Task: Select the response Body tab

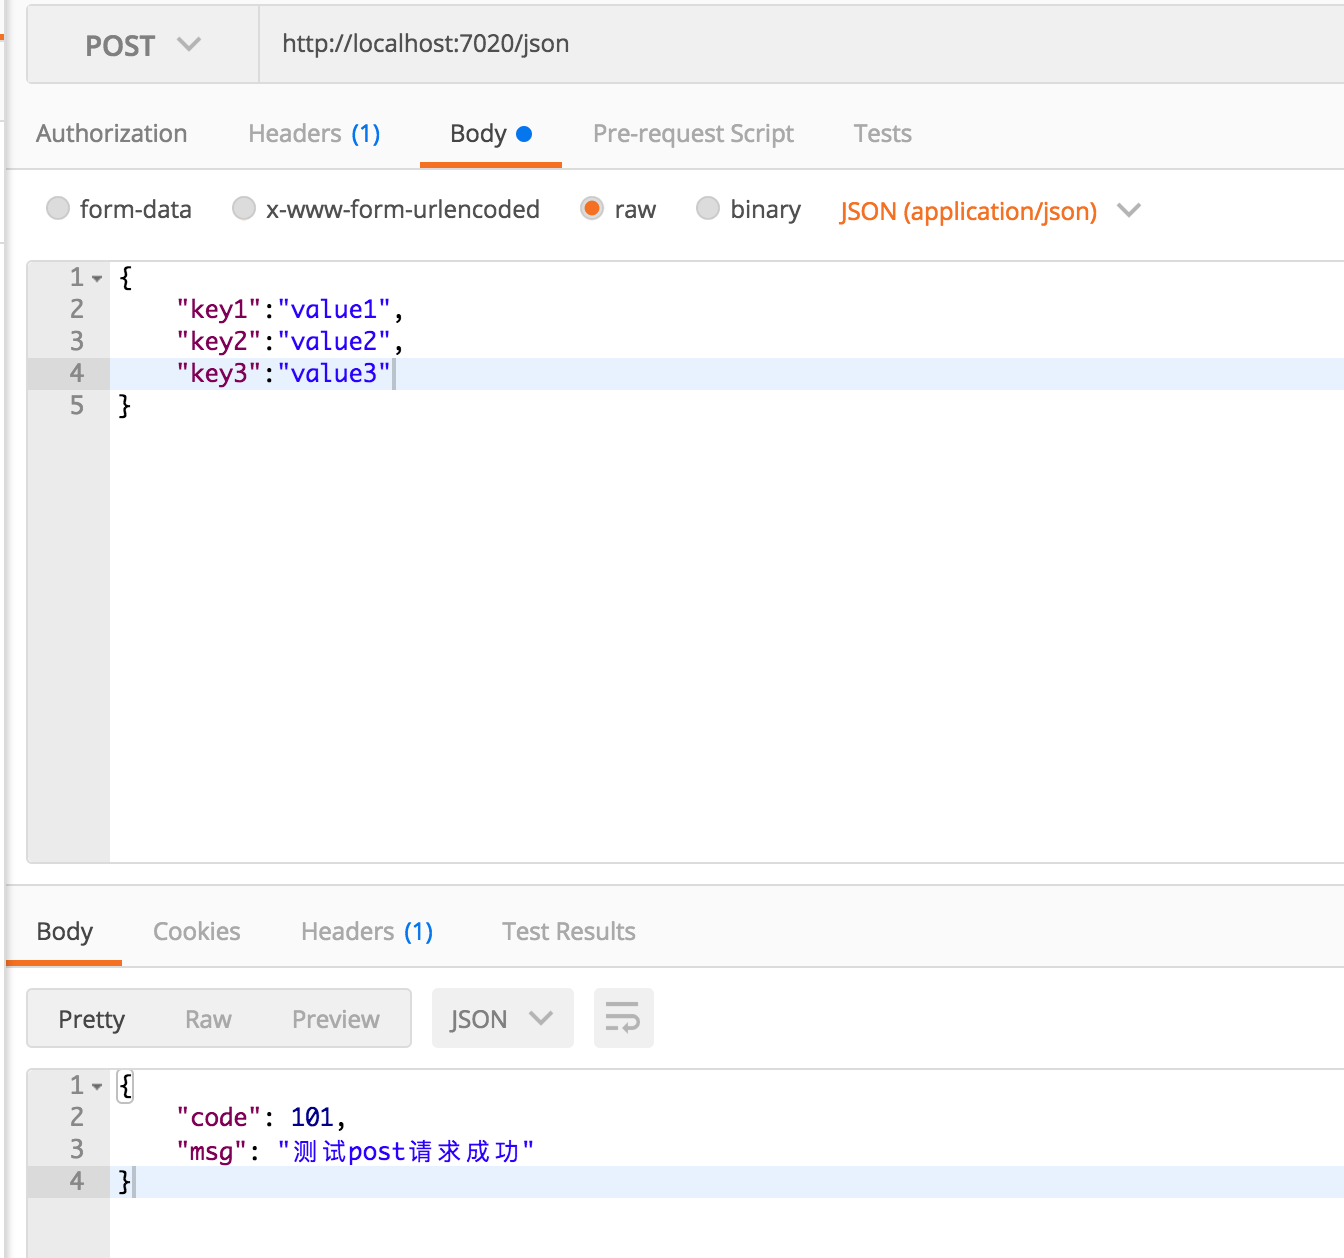Action: 64,931
